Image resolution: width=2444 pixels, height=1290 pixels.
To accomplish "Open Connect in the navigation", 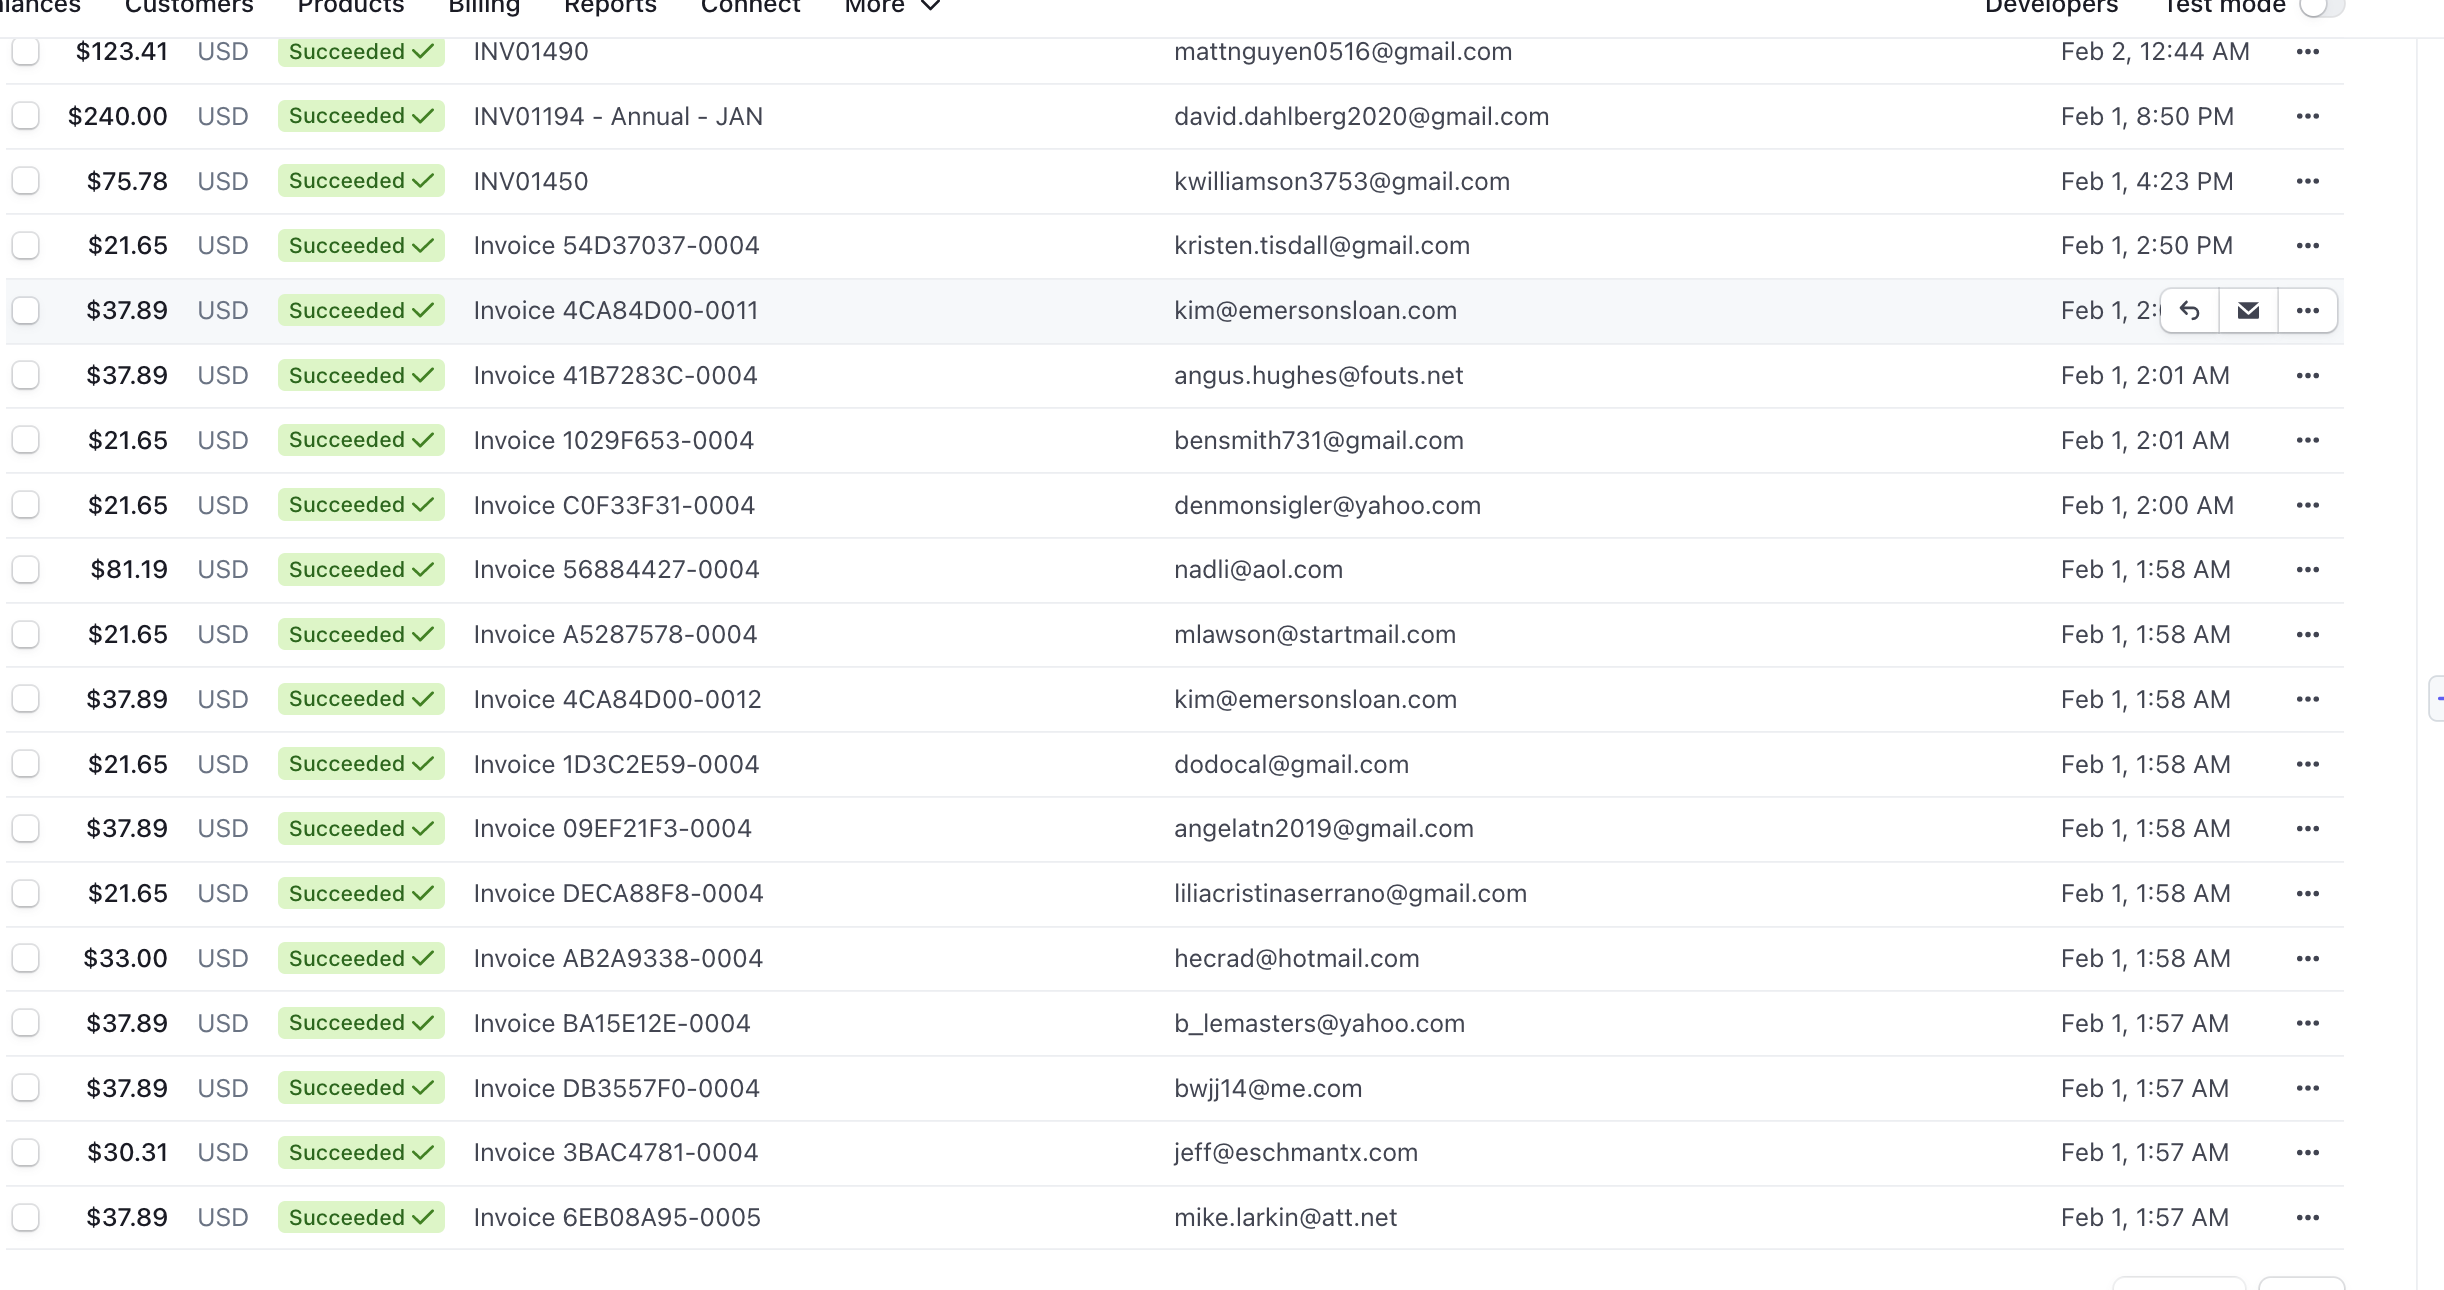I will (x=750, y=6).
